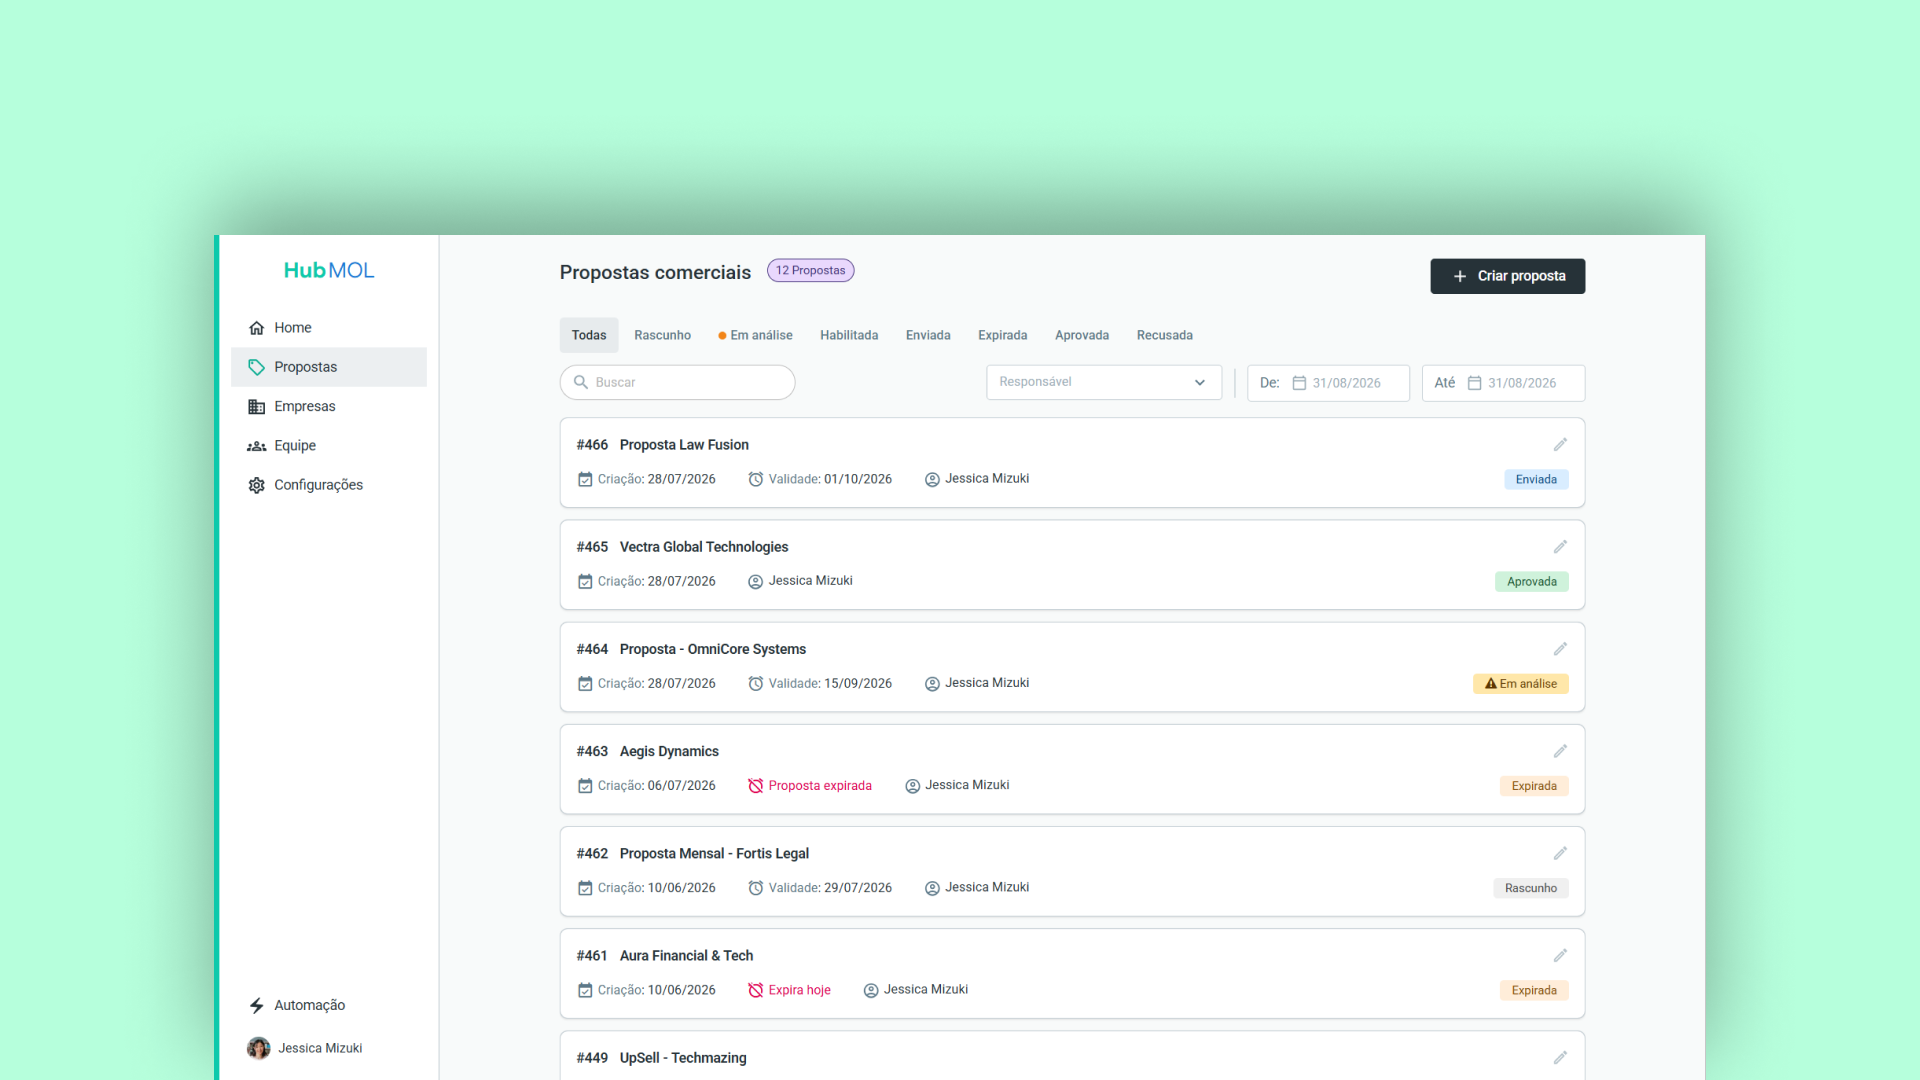Click the 12 Propostas count badge
1920x1080 pixels.
click(x=810, y=270)
